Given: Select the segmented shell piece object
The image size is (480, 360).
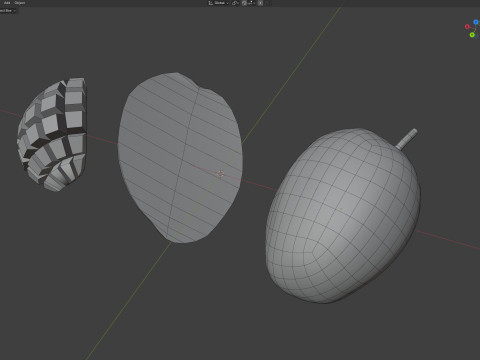Looking at the screenshot, I should 52,134.
